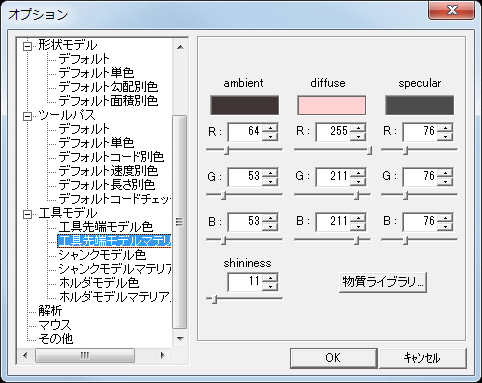Click the ambient R slider handle
The height and width of the screenshot is (383, 482).
point(226,151)
